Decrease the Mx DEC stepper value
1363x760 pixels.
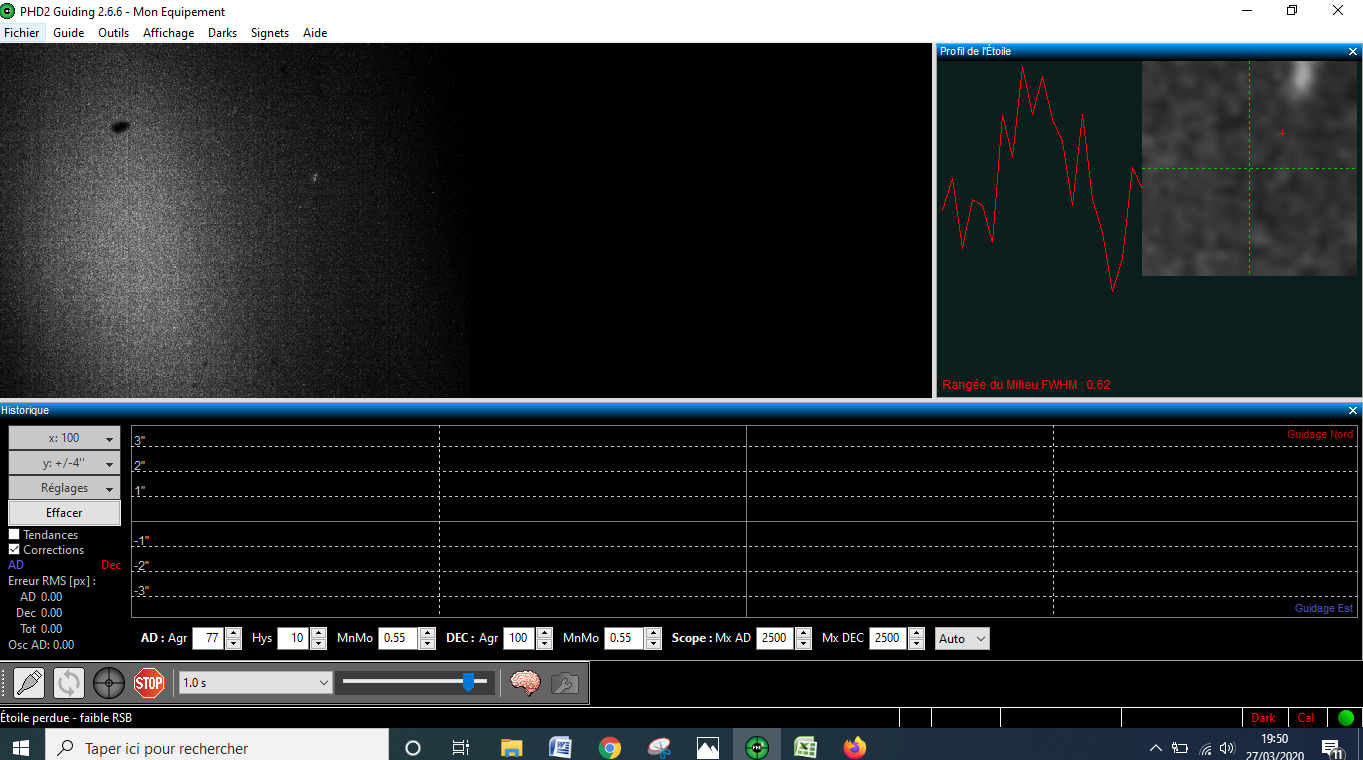916,644
